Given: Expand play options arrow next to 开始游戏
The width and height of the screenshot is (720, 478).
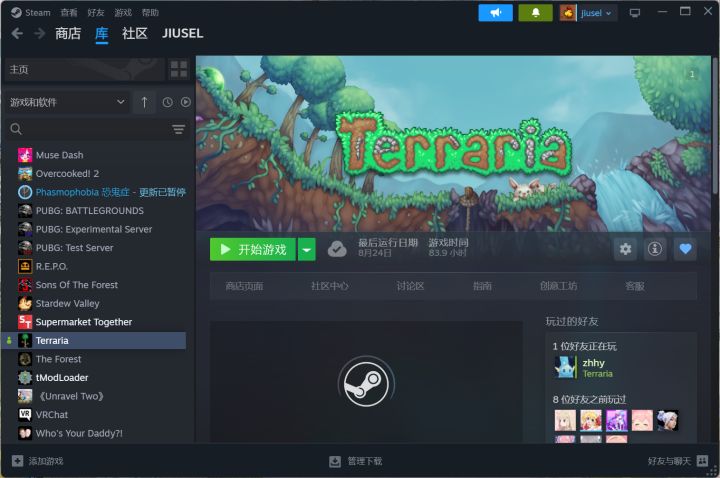Looking at the screenshot, I should pyautogui.click(x=307, y=249).
